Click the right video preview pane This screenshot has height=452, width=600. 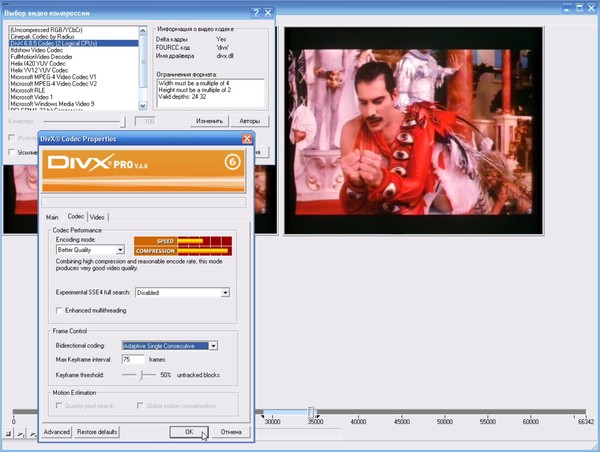tap(413, 131)
